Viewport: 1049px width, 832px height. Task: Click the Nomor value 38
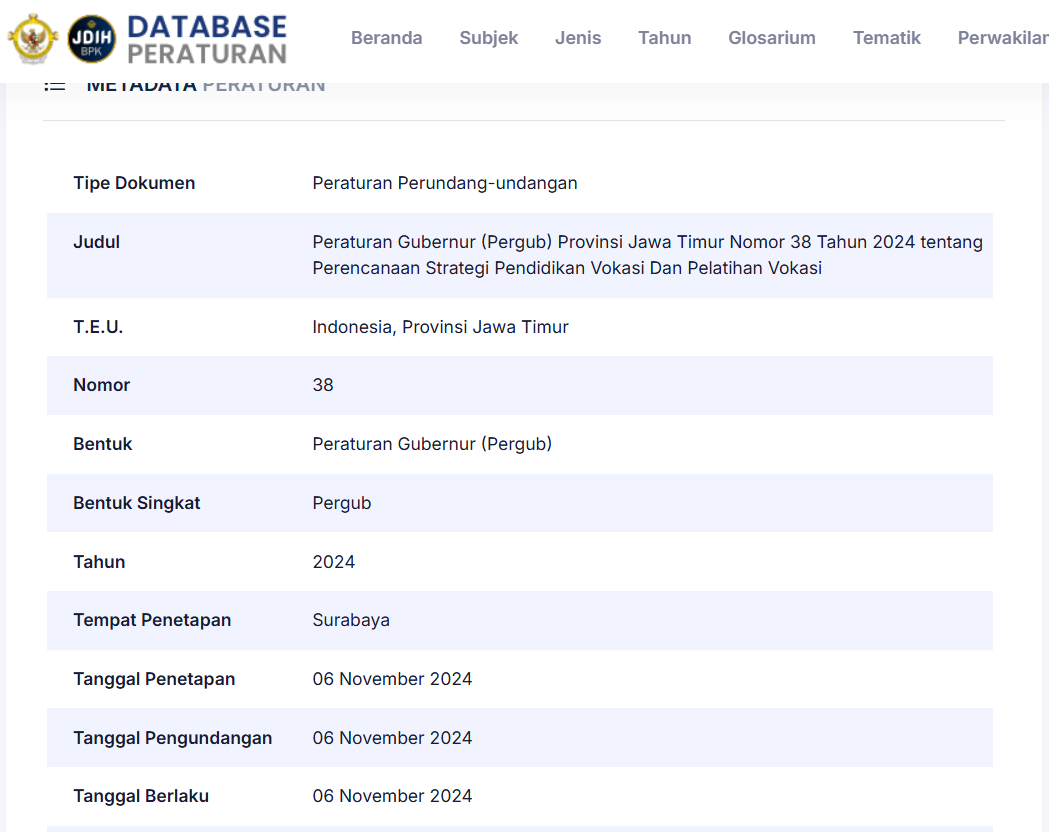click(x=323, y=385)
